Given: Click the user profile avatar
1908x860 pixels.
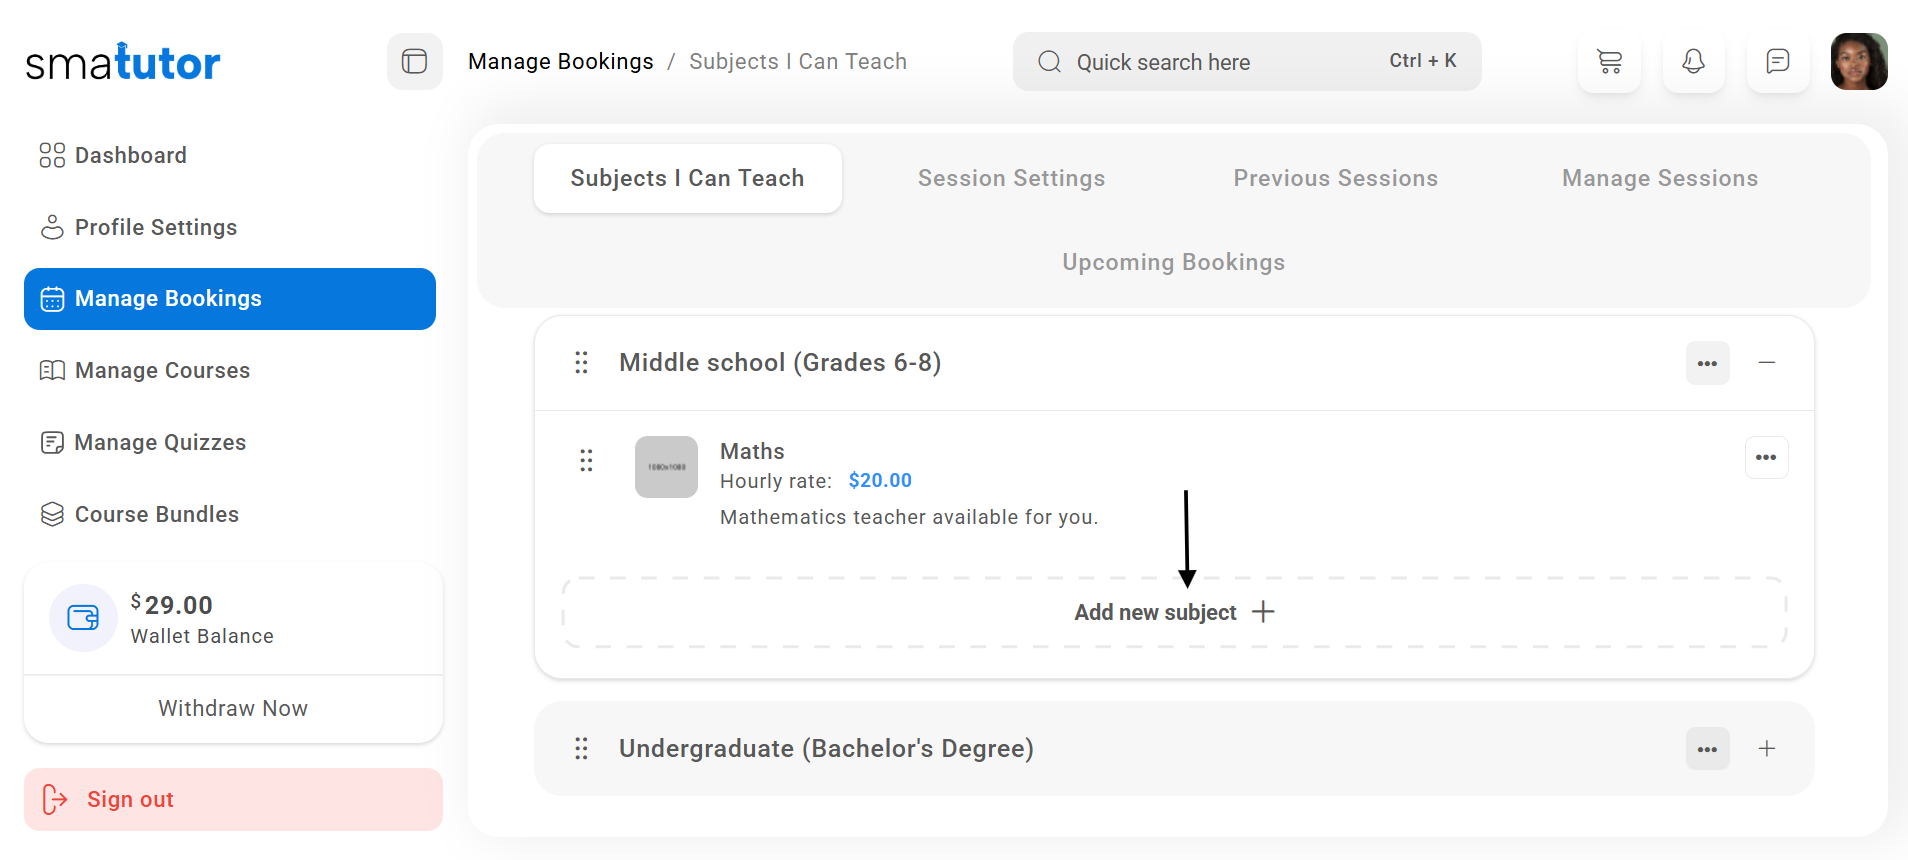Looking at the screenshot, I should tap(1858, 62).
